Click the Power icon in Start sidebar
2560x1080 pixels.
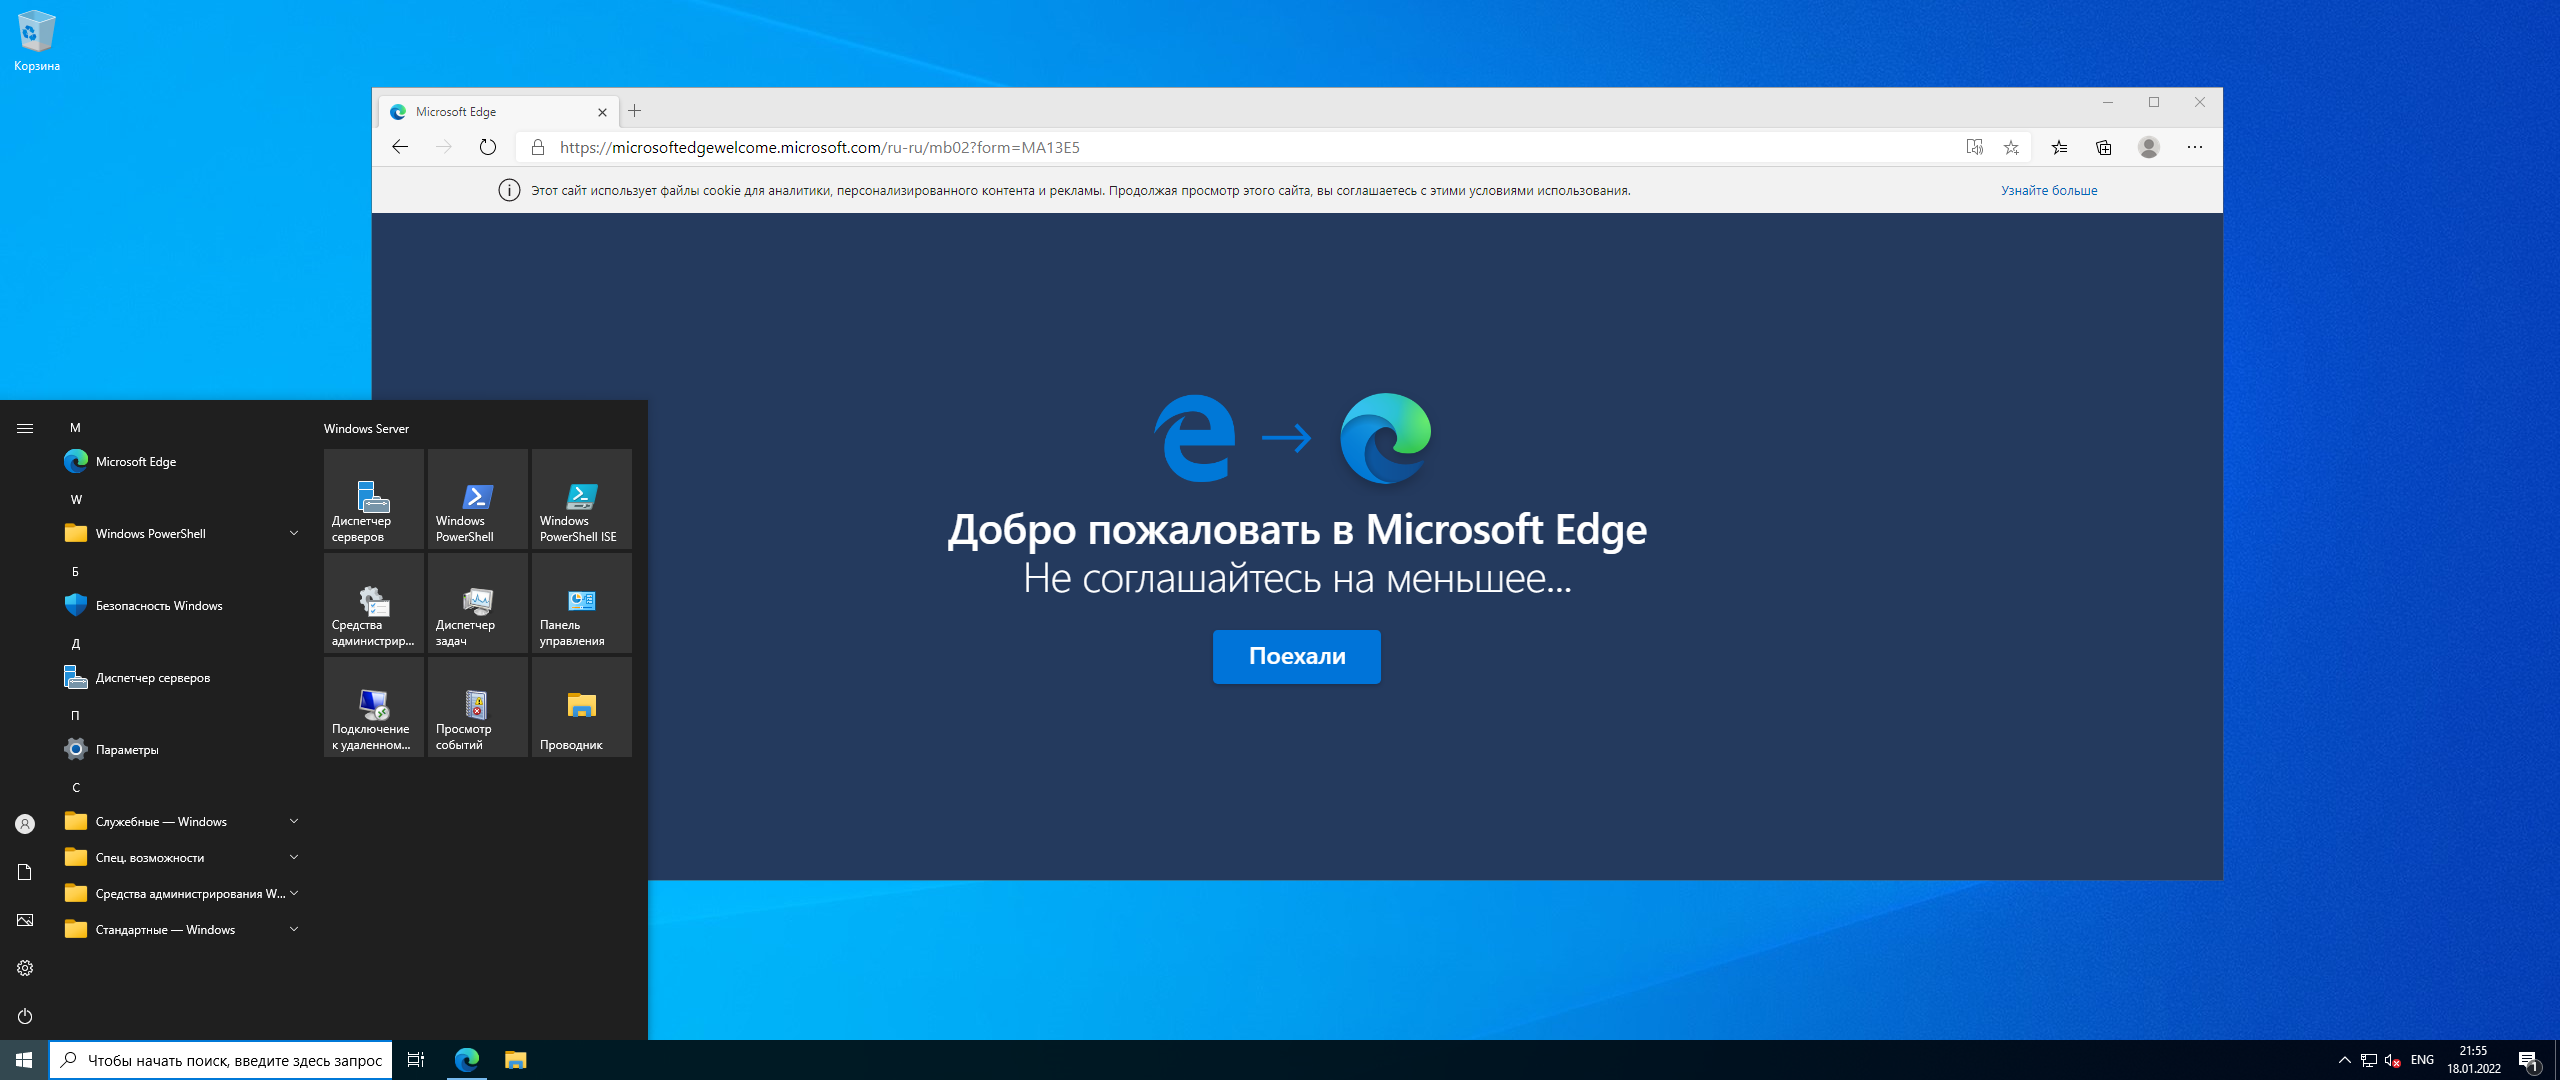tap(25, 1016)
